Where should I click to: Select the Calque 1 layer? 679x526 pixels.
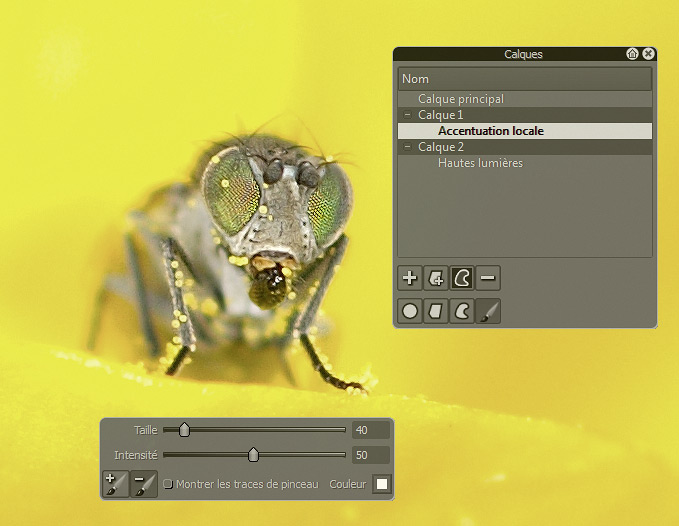(525, 115)
